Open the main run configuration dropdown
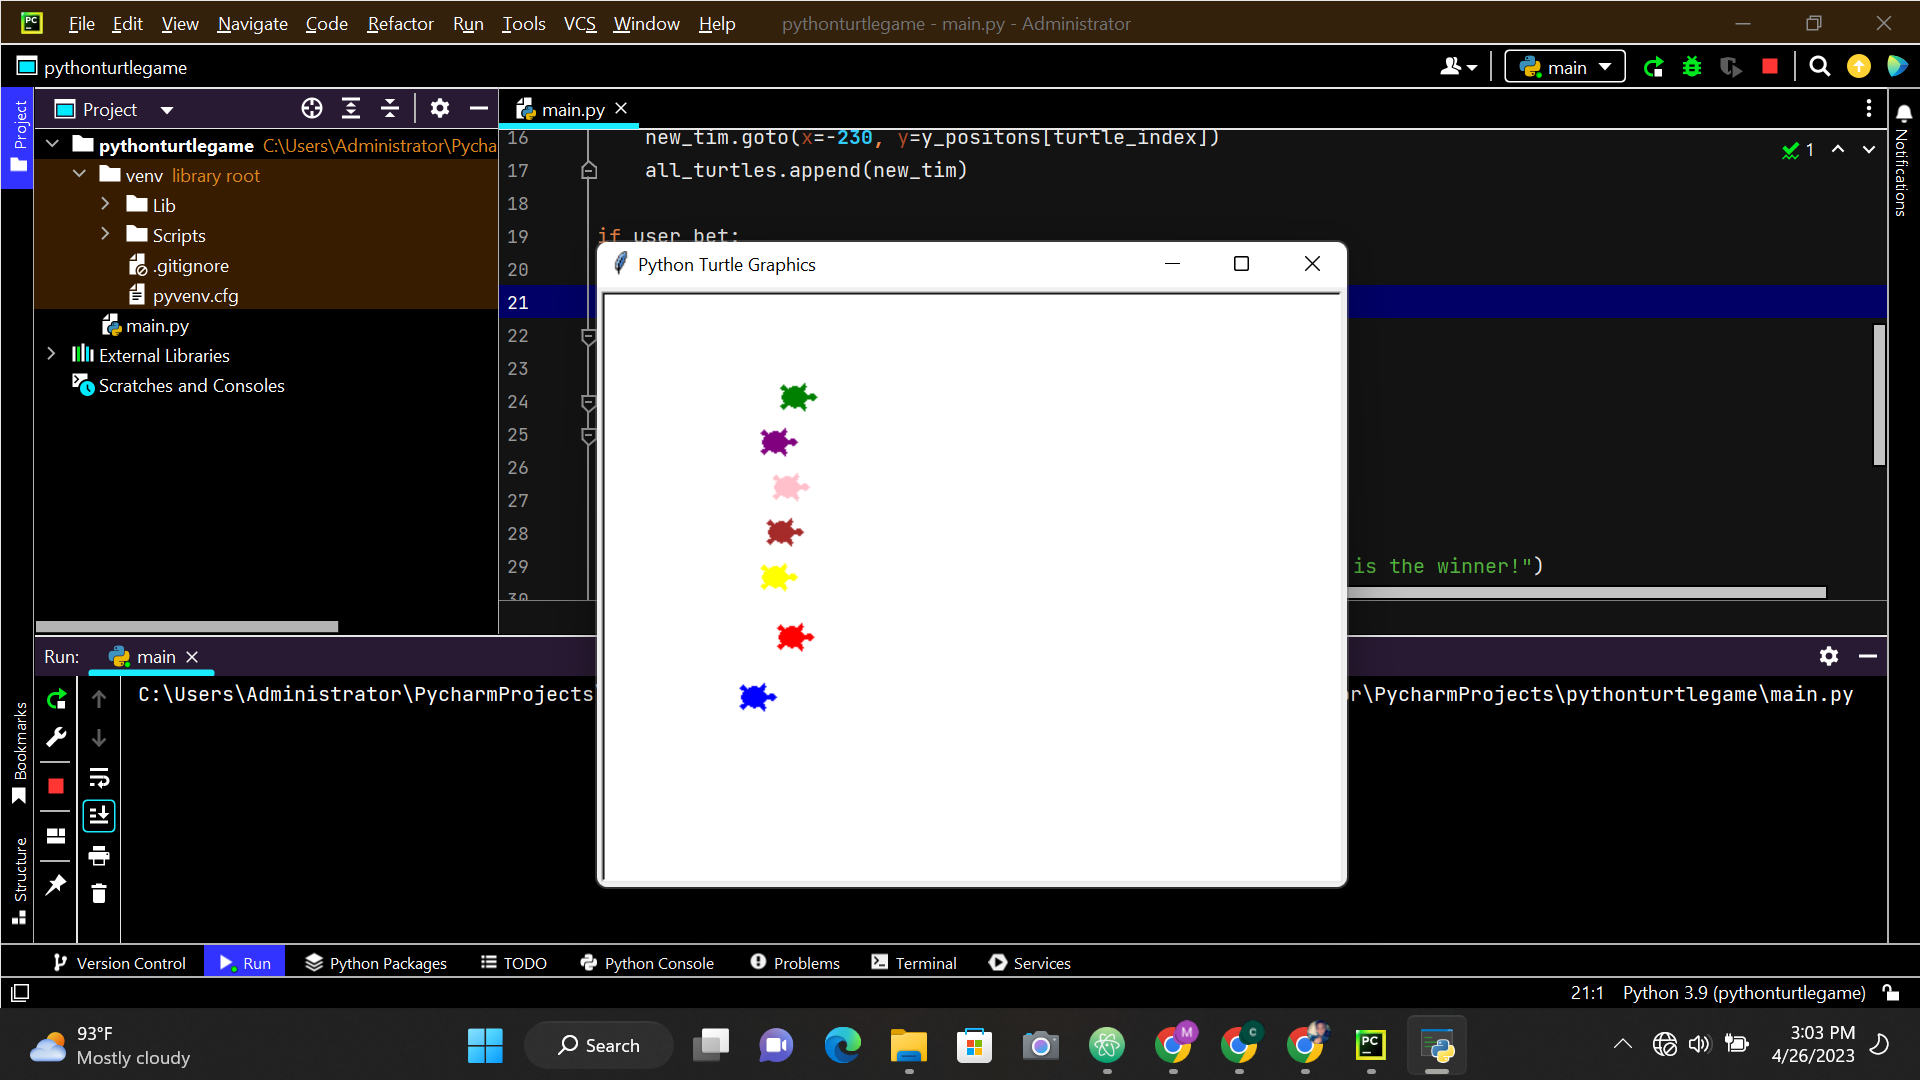 (1565, 67)
